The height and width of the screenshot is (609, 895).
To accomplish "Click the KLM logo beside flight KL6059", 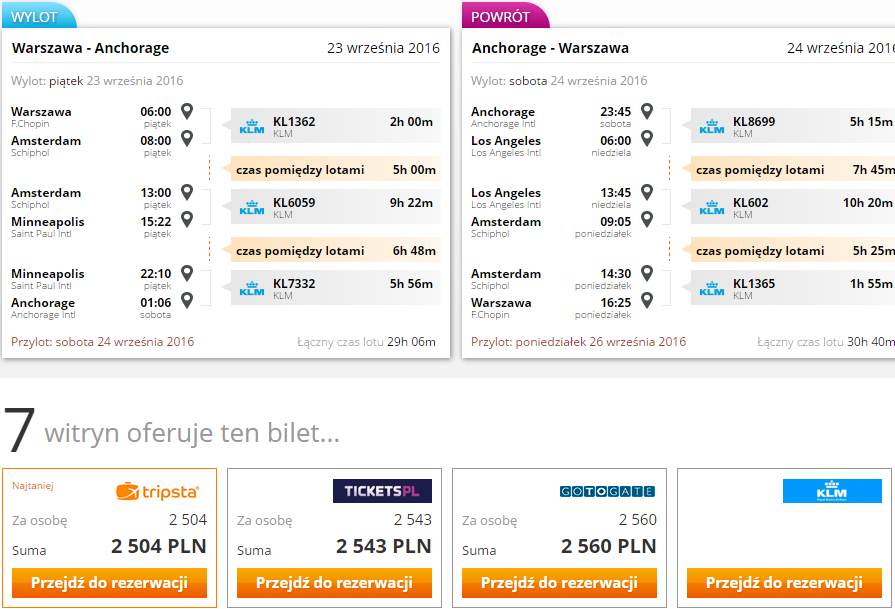I will coord(252,207).
